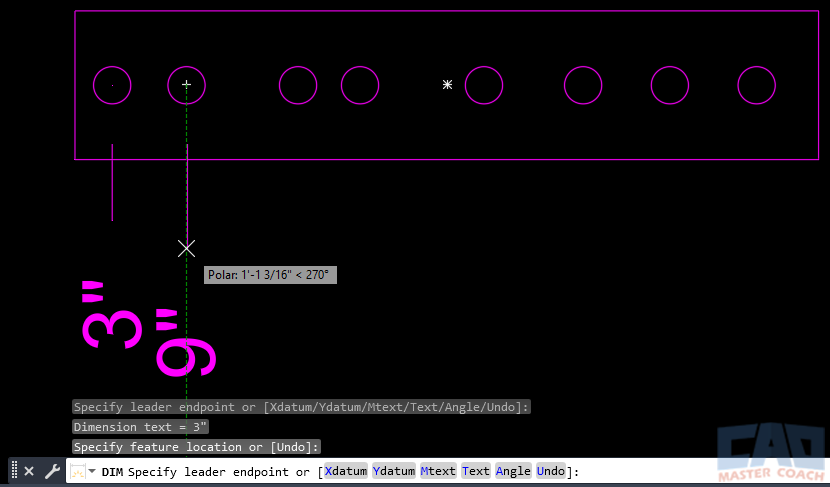Click the command line input field
Viewport: 830px width, 487px height.
(447, 471)
